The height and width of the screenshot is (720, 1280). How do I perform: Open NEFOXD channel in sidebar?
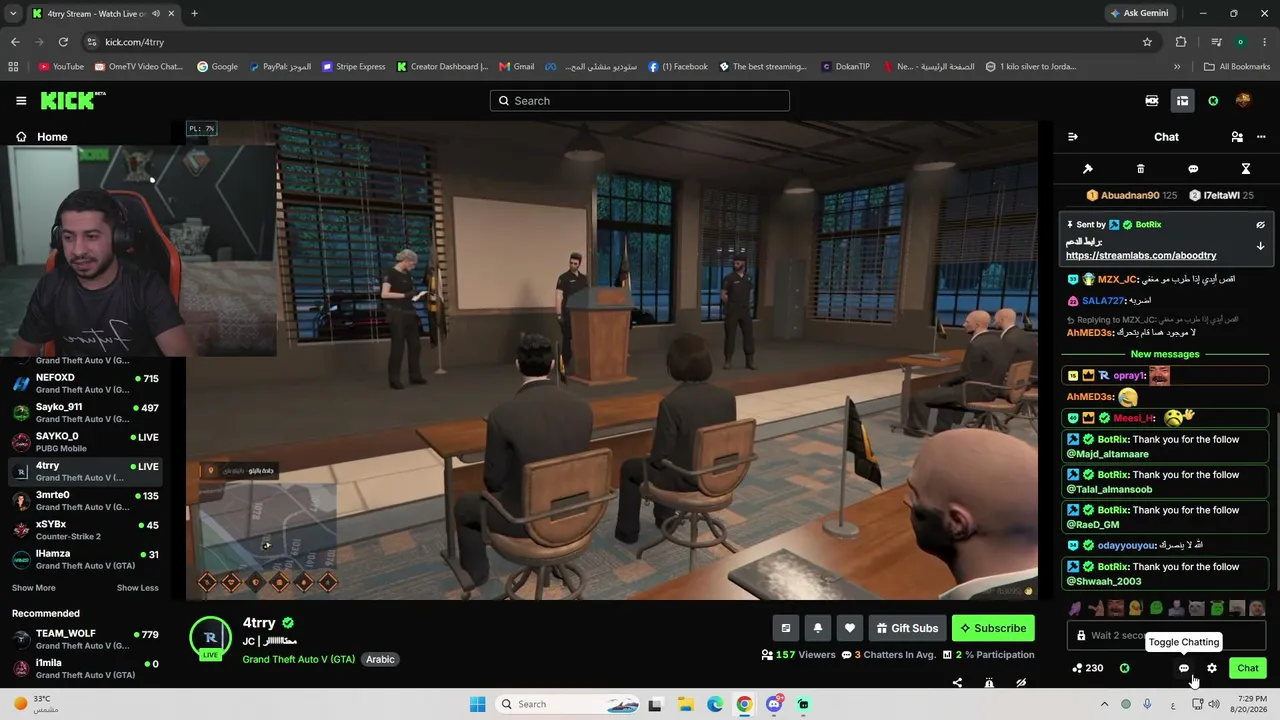85,384
